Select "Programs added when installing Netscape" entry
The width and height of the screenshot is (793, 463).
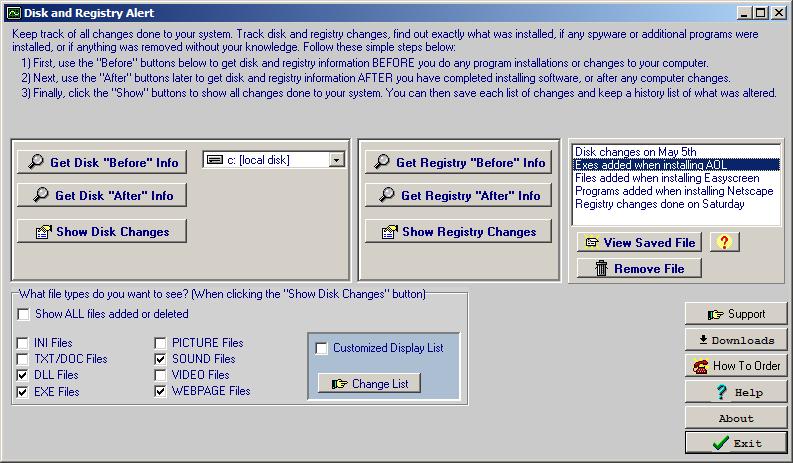pyautogui.click(x=676, y=191)
